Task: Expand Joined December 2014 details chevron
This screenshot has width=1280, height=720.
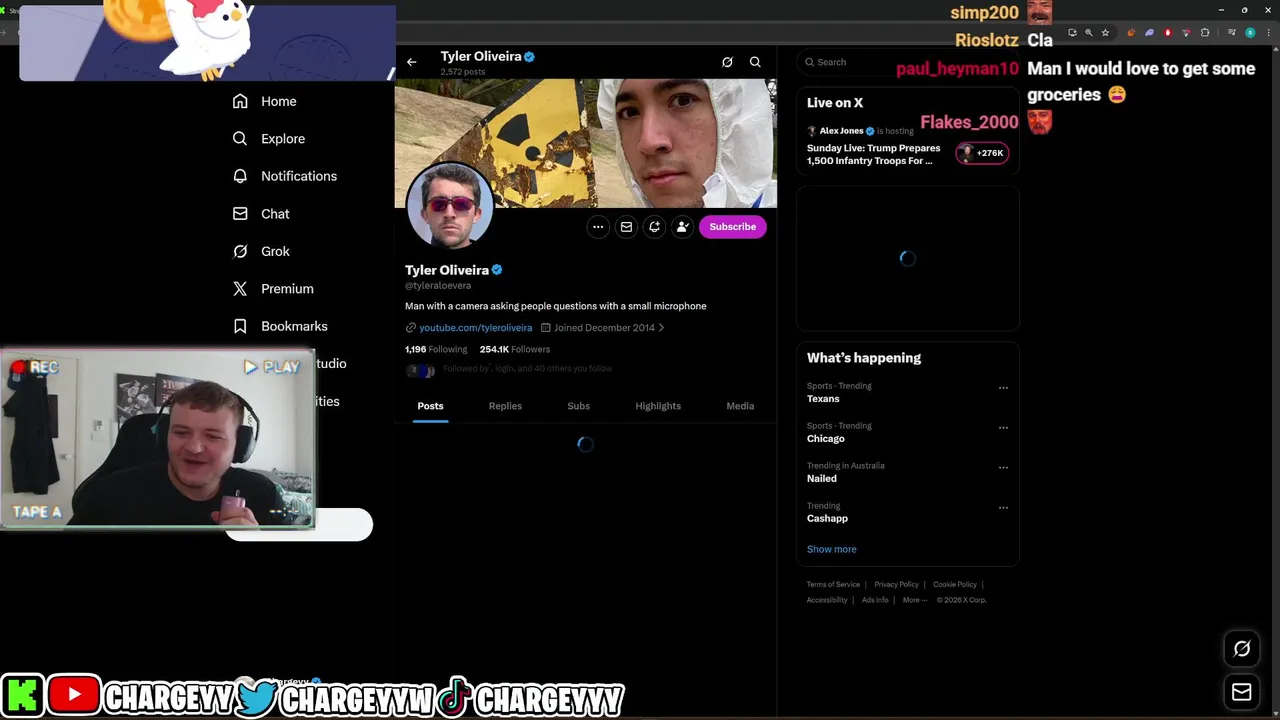Action: pyautogui.click(x=661, y=328)
